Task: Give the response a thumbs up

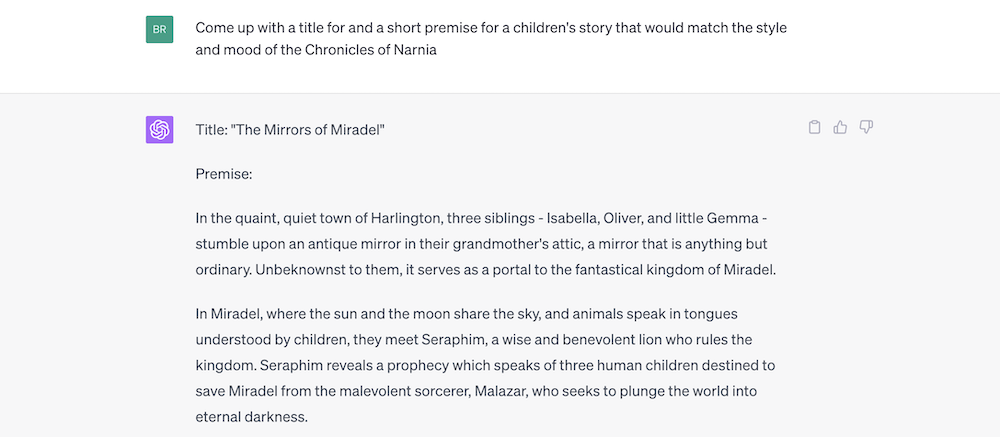Action: click(840, 127)
